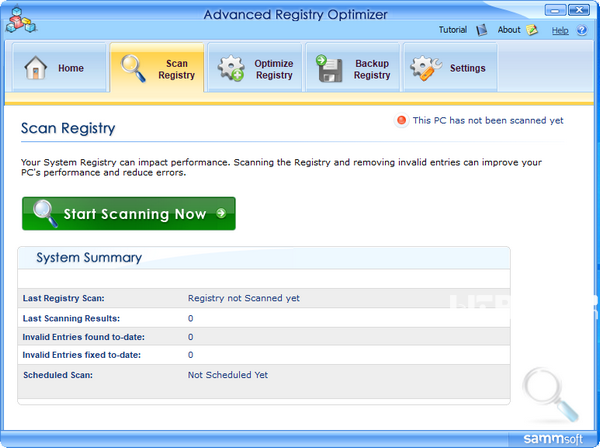Image resolution: width=600 pixels, height=448 pixels.
Task: Click the arrow icon on Start Scanning button
Action: (221, 213)
